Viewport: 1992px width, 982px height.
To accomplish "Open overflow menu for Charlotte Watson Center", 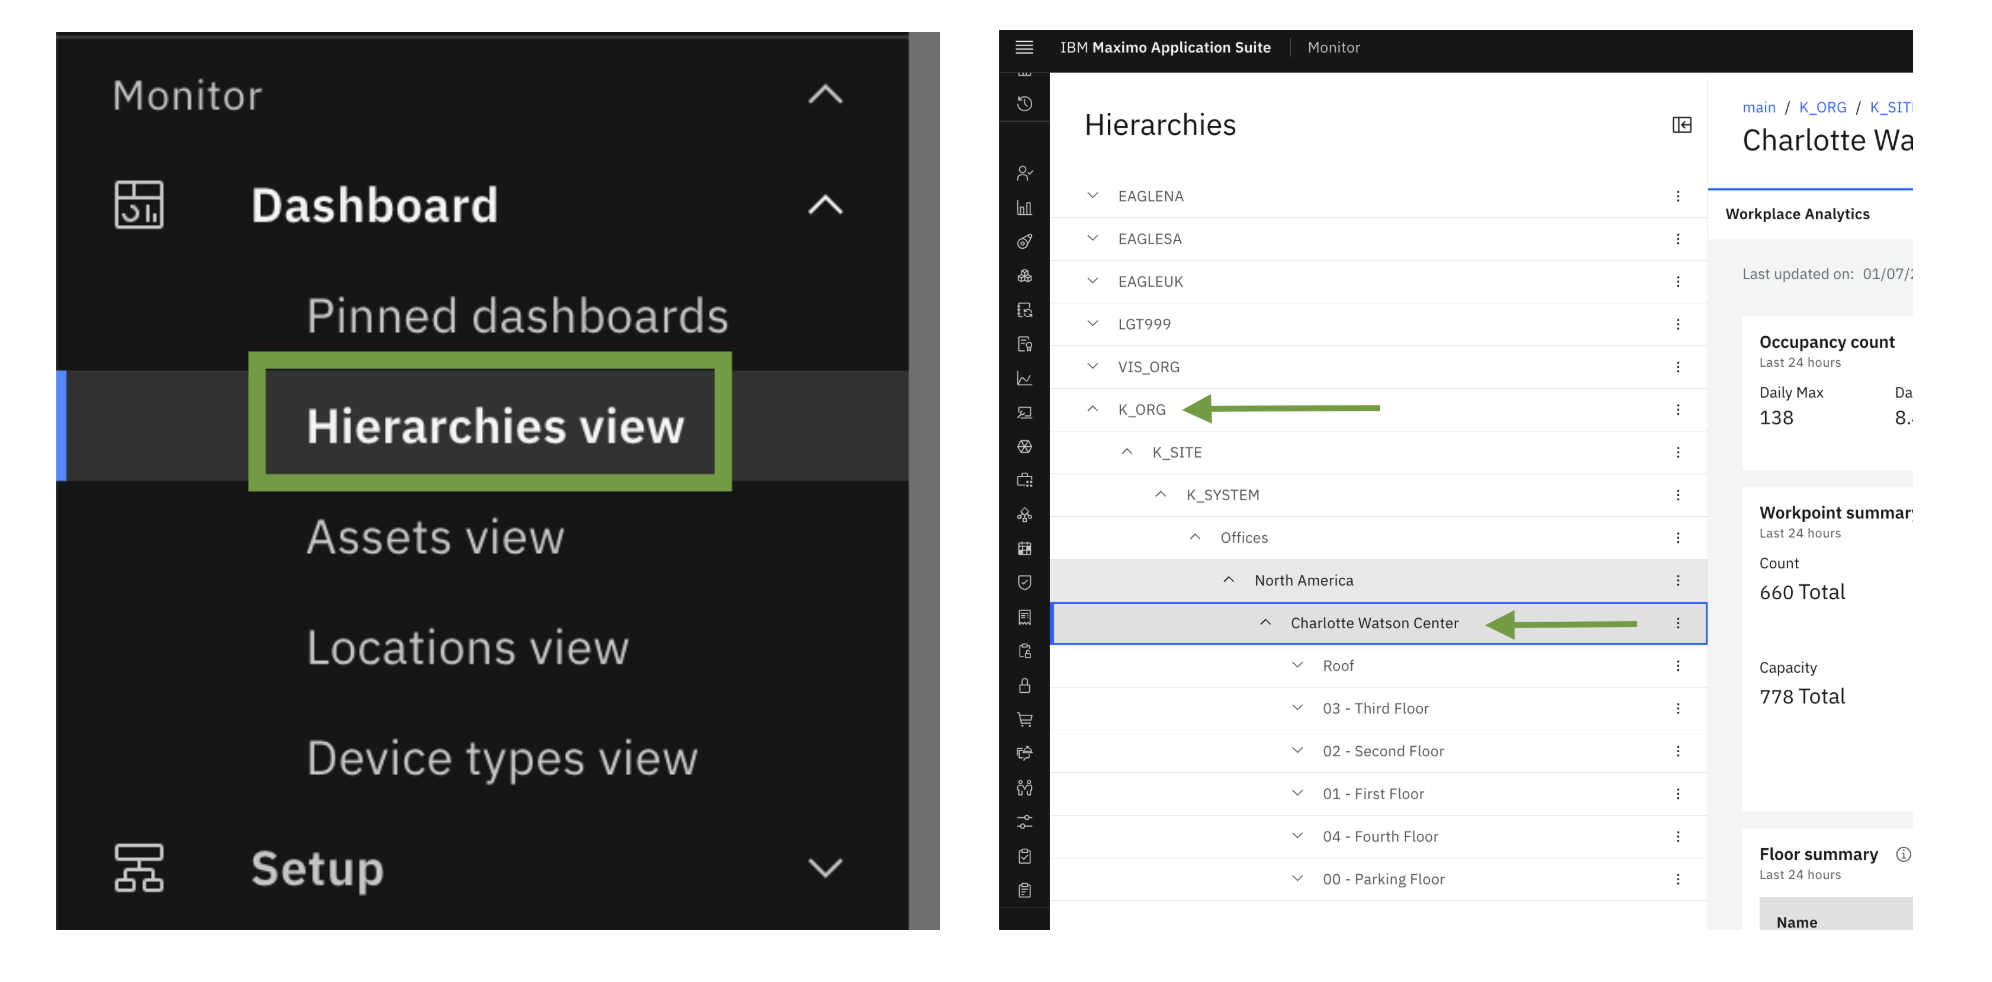I will point(1678,623).
